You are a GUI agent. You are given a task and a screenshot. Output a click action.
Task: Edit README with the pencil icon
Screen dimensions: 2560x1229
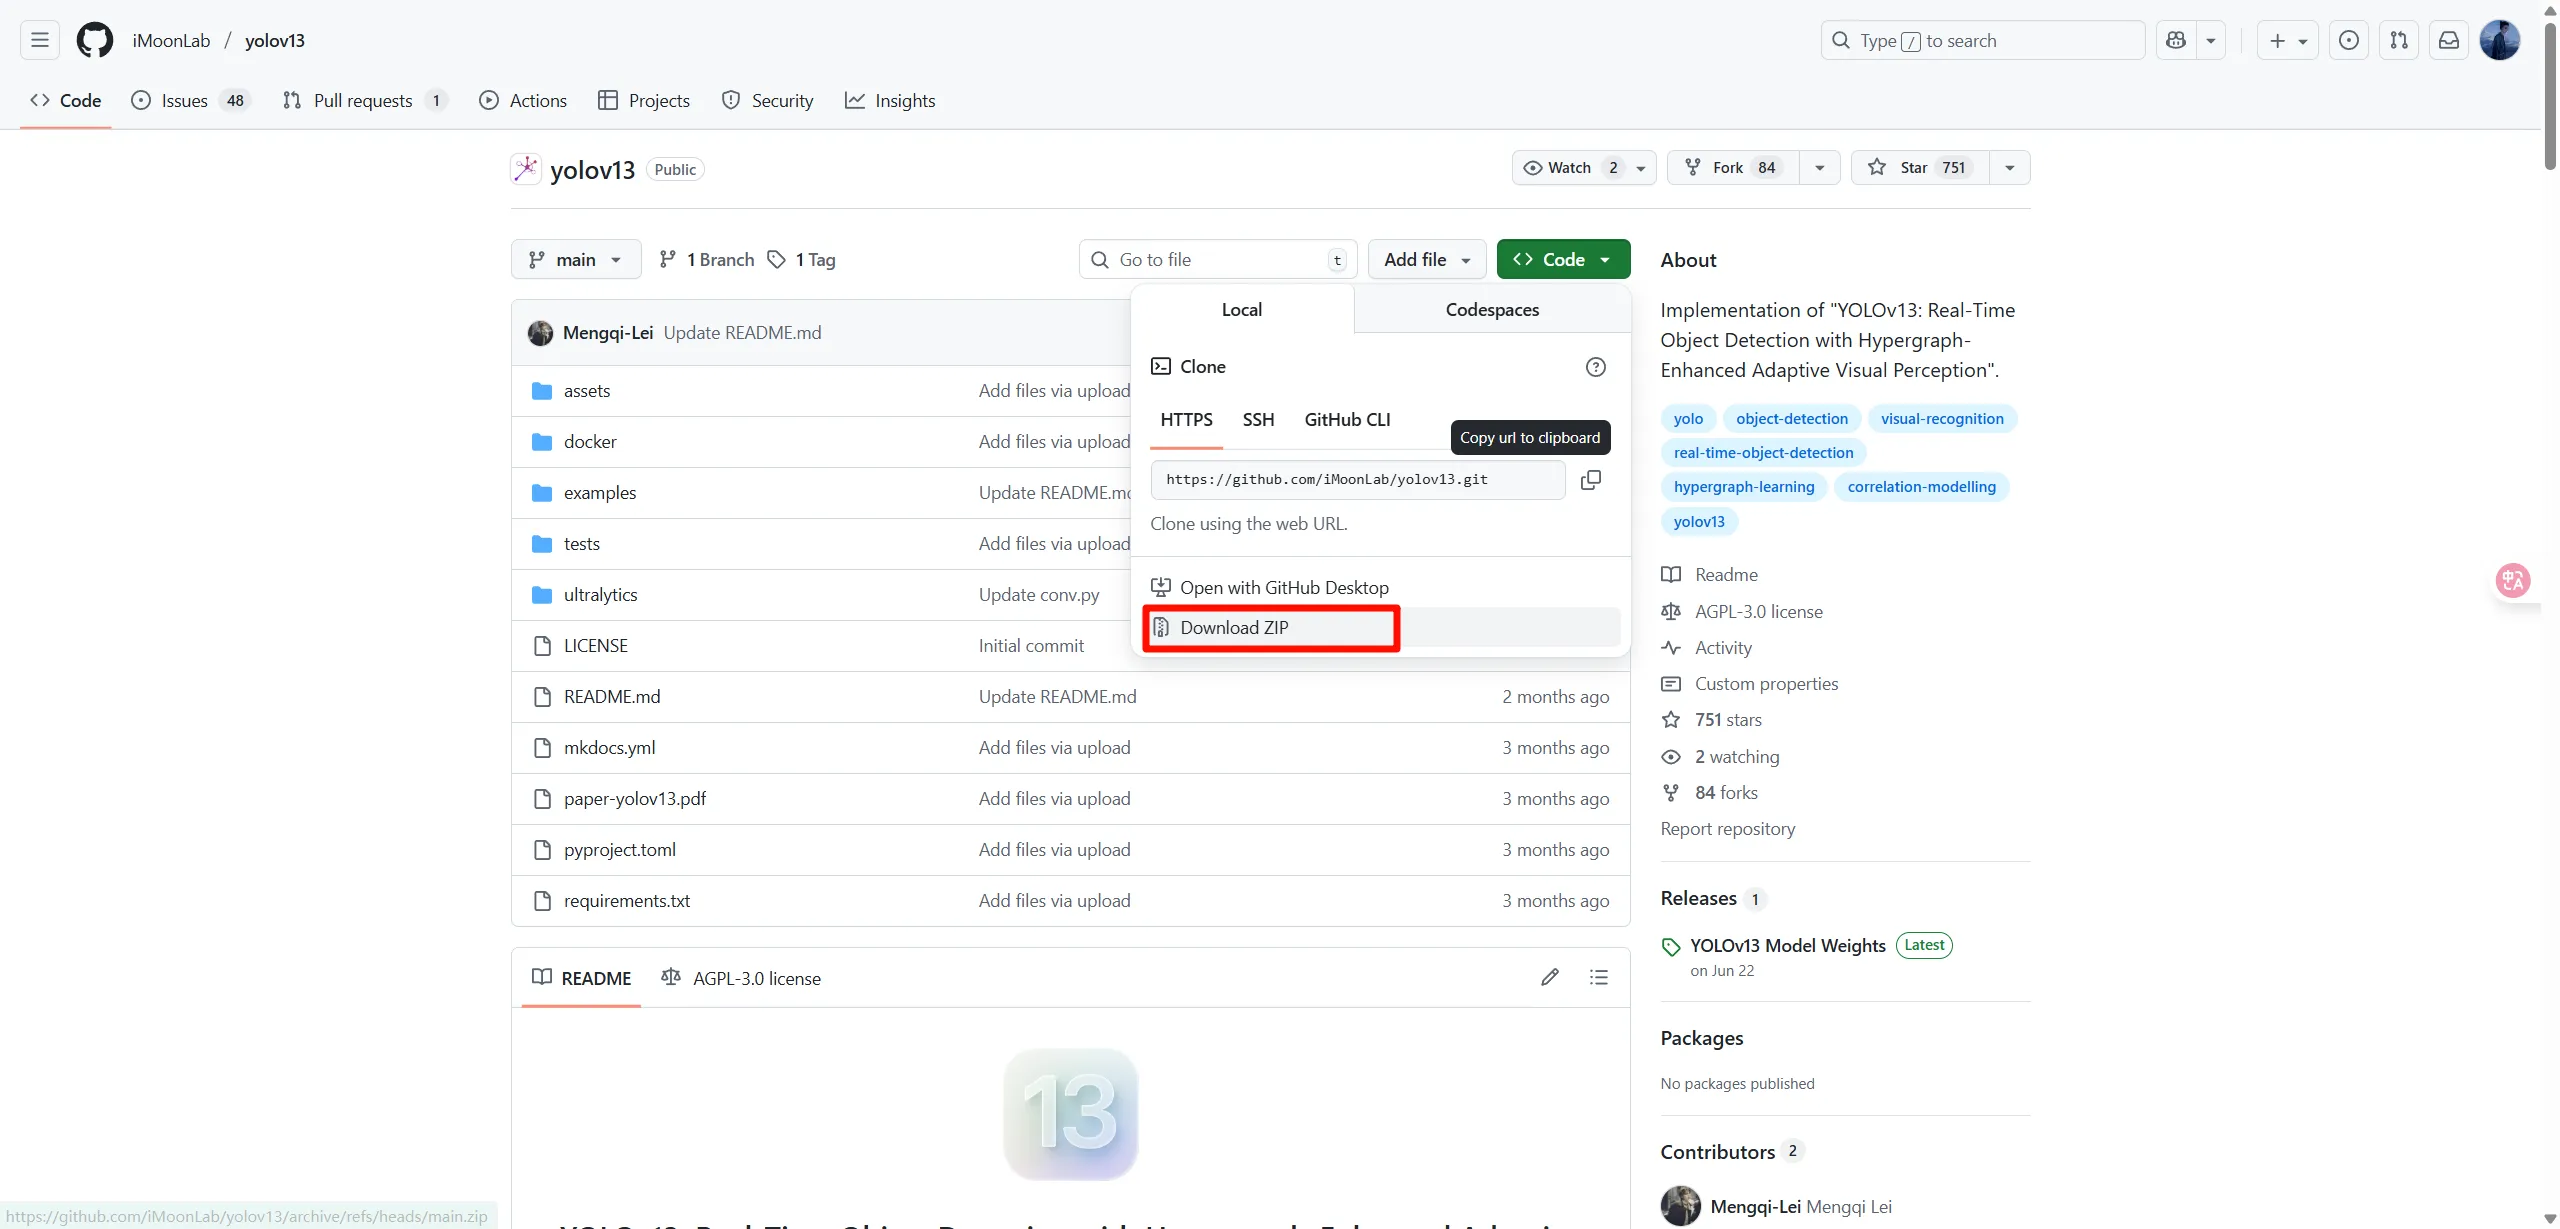pos(1549,977)
